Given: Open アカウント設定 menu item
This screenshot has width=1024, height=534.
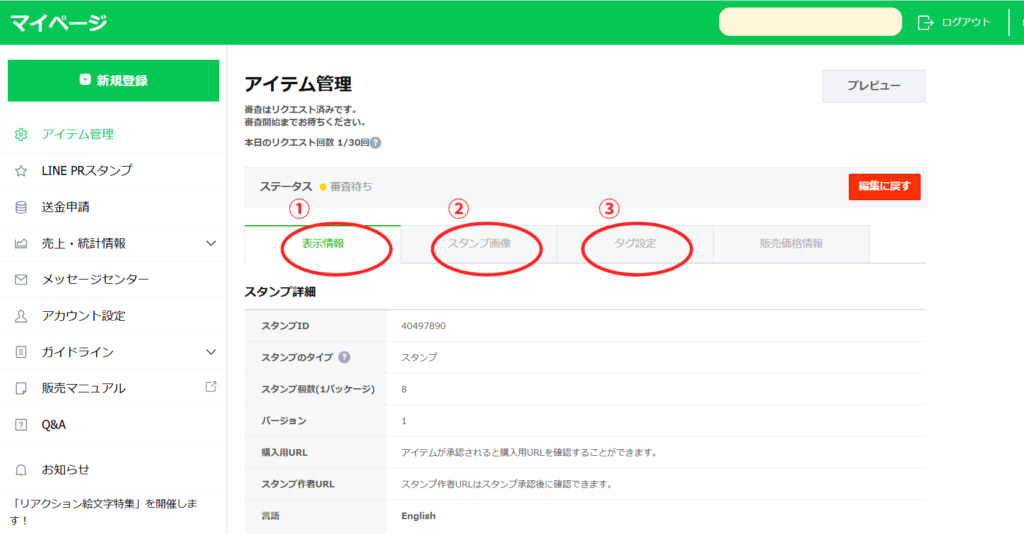Looking at the screenshot, I should point(84,316).
